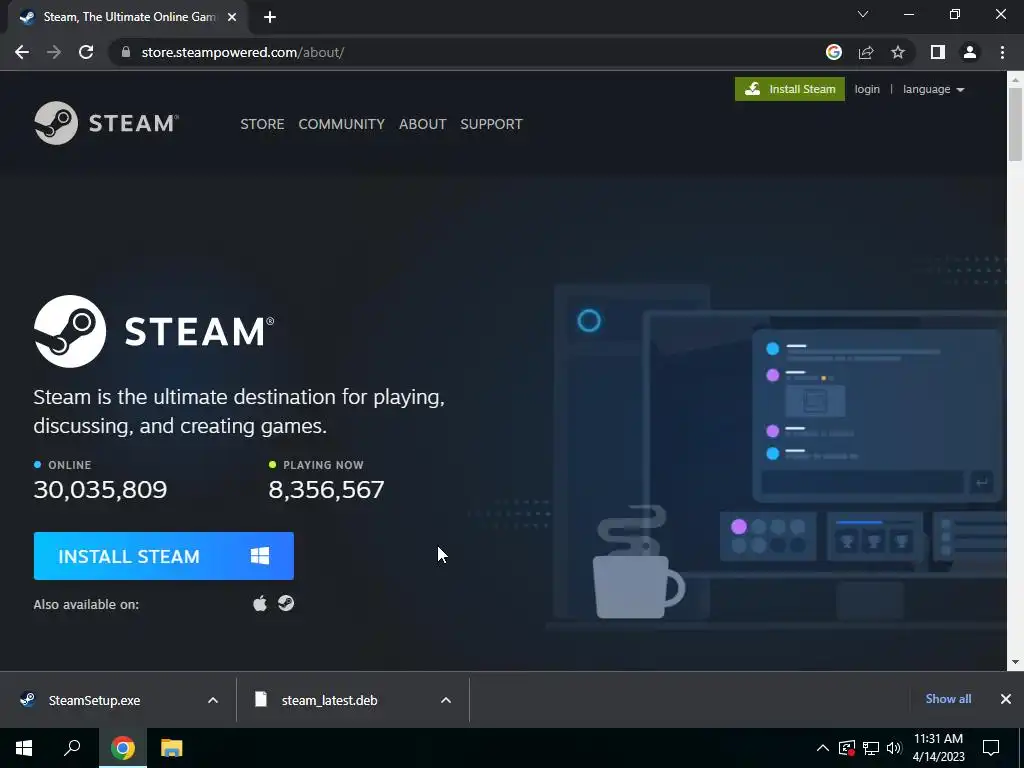The width and height of the screenshot is (1024, 768).
Task: Select the Apple macOS download icon
Action: (x=260, y=603)
